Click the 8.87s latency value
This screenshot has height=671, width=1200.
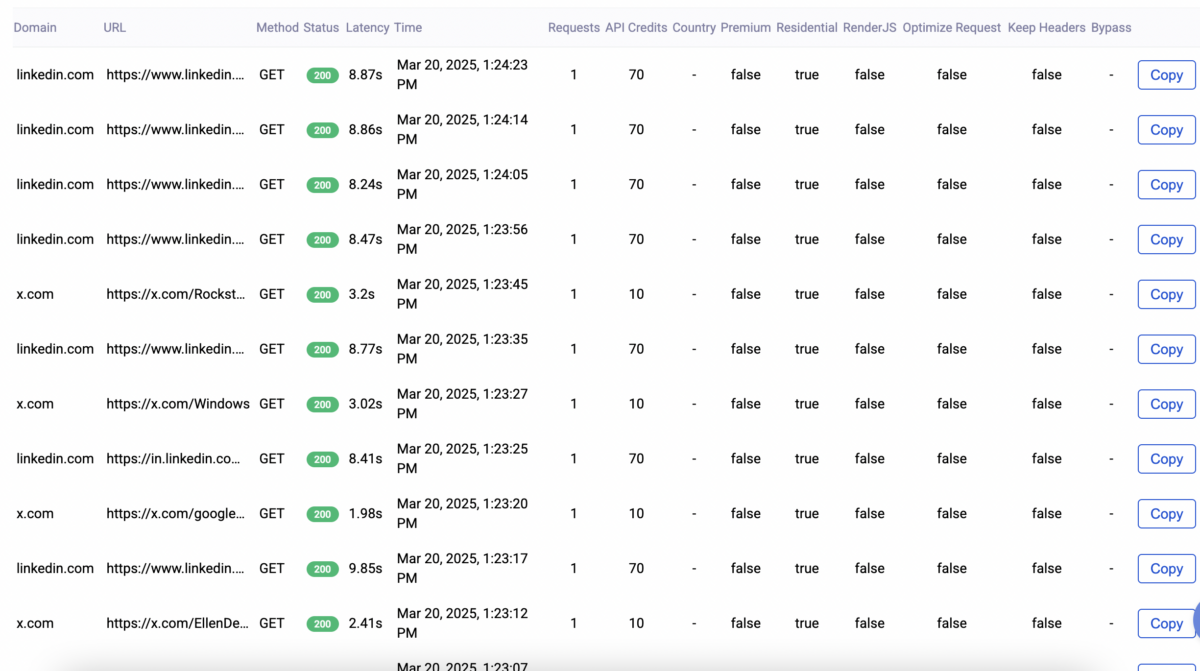365,75
